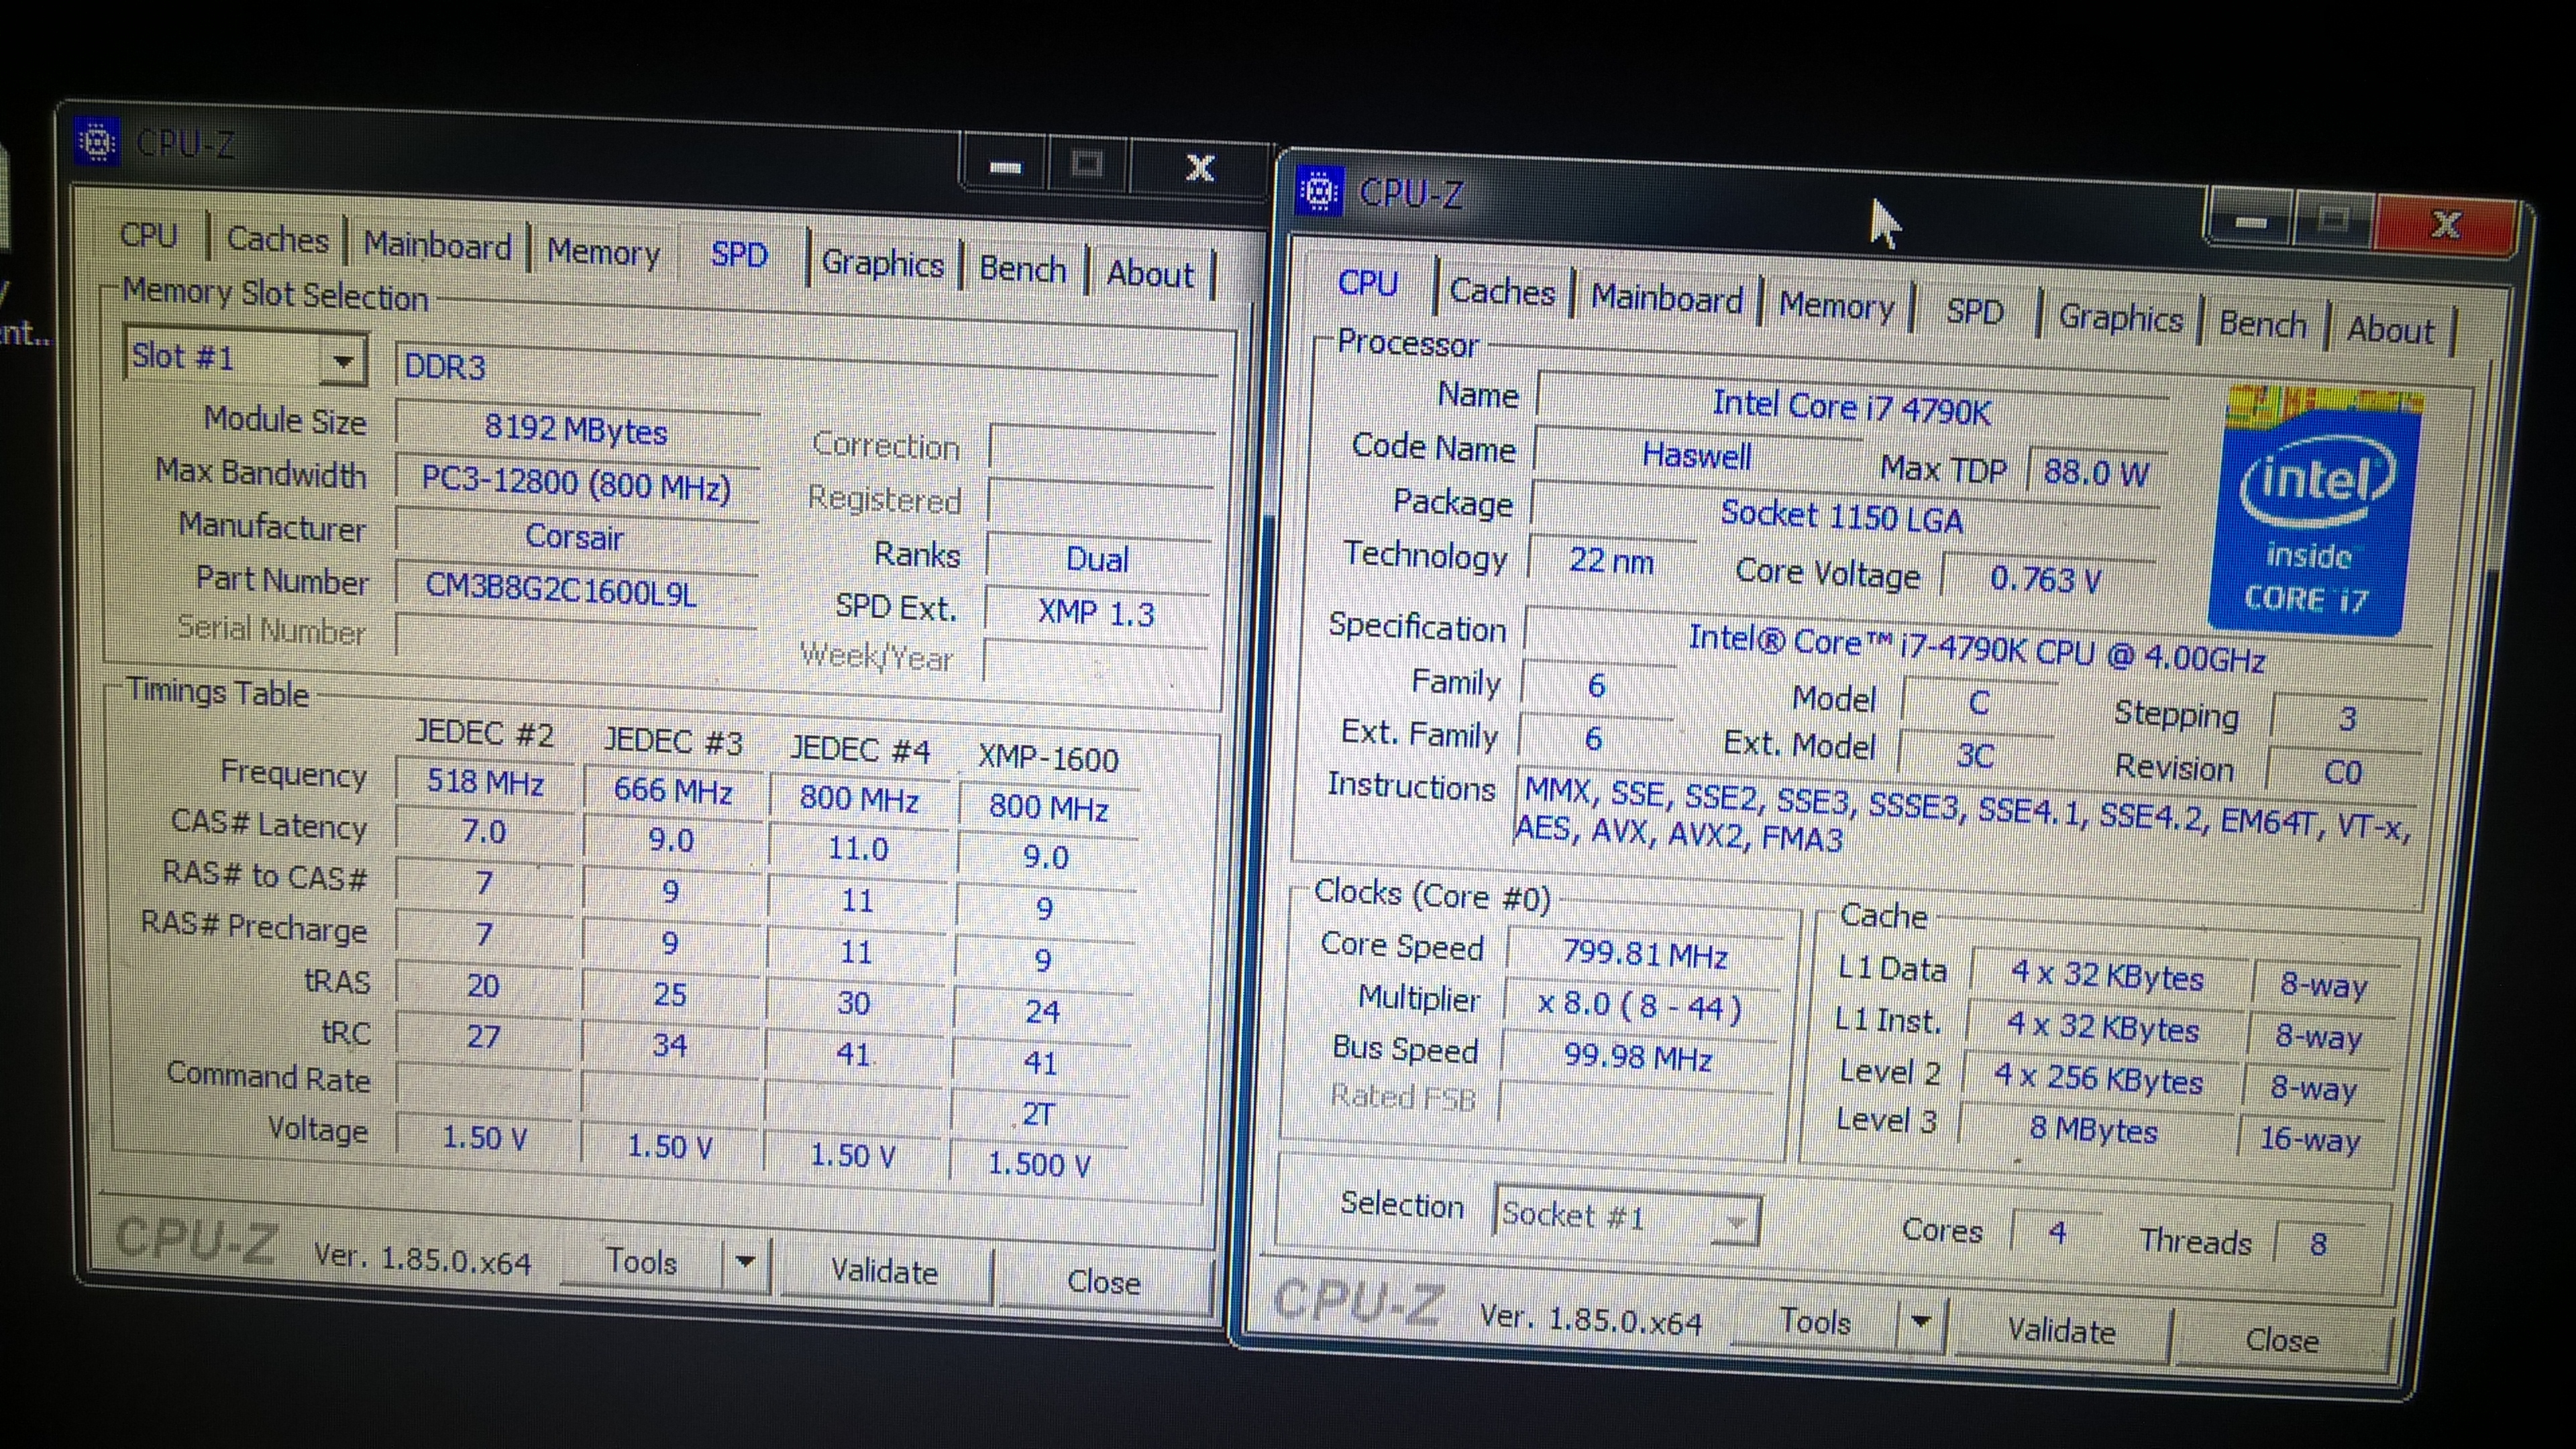Click Tools button in left CPU-Z window
This screenshot has height=1449, width=2576.
point(642,1262)
